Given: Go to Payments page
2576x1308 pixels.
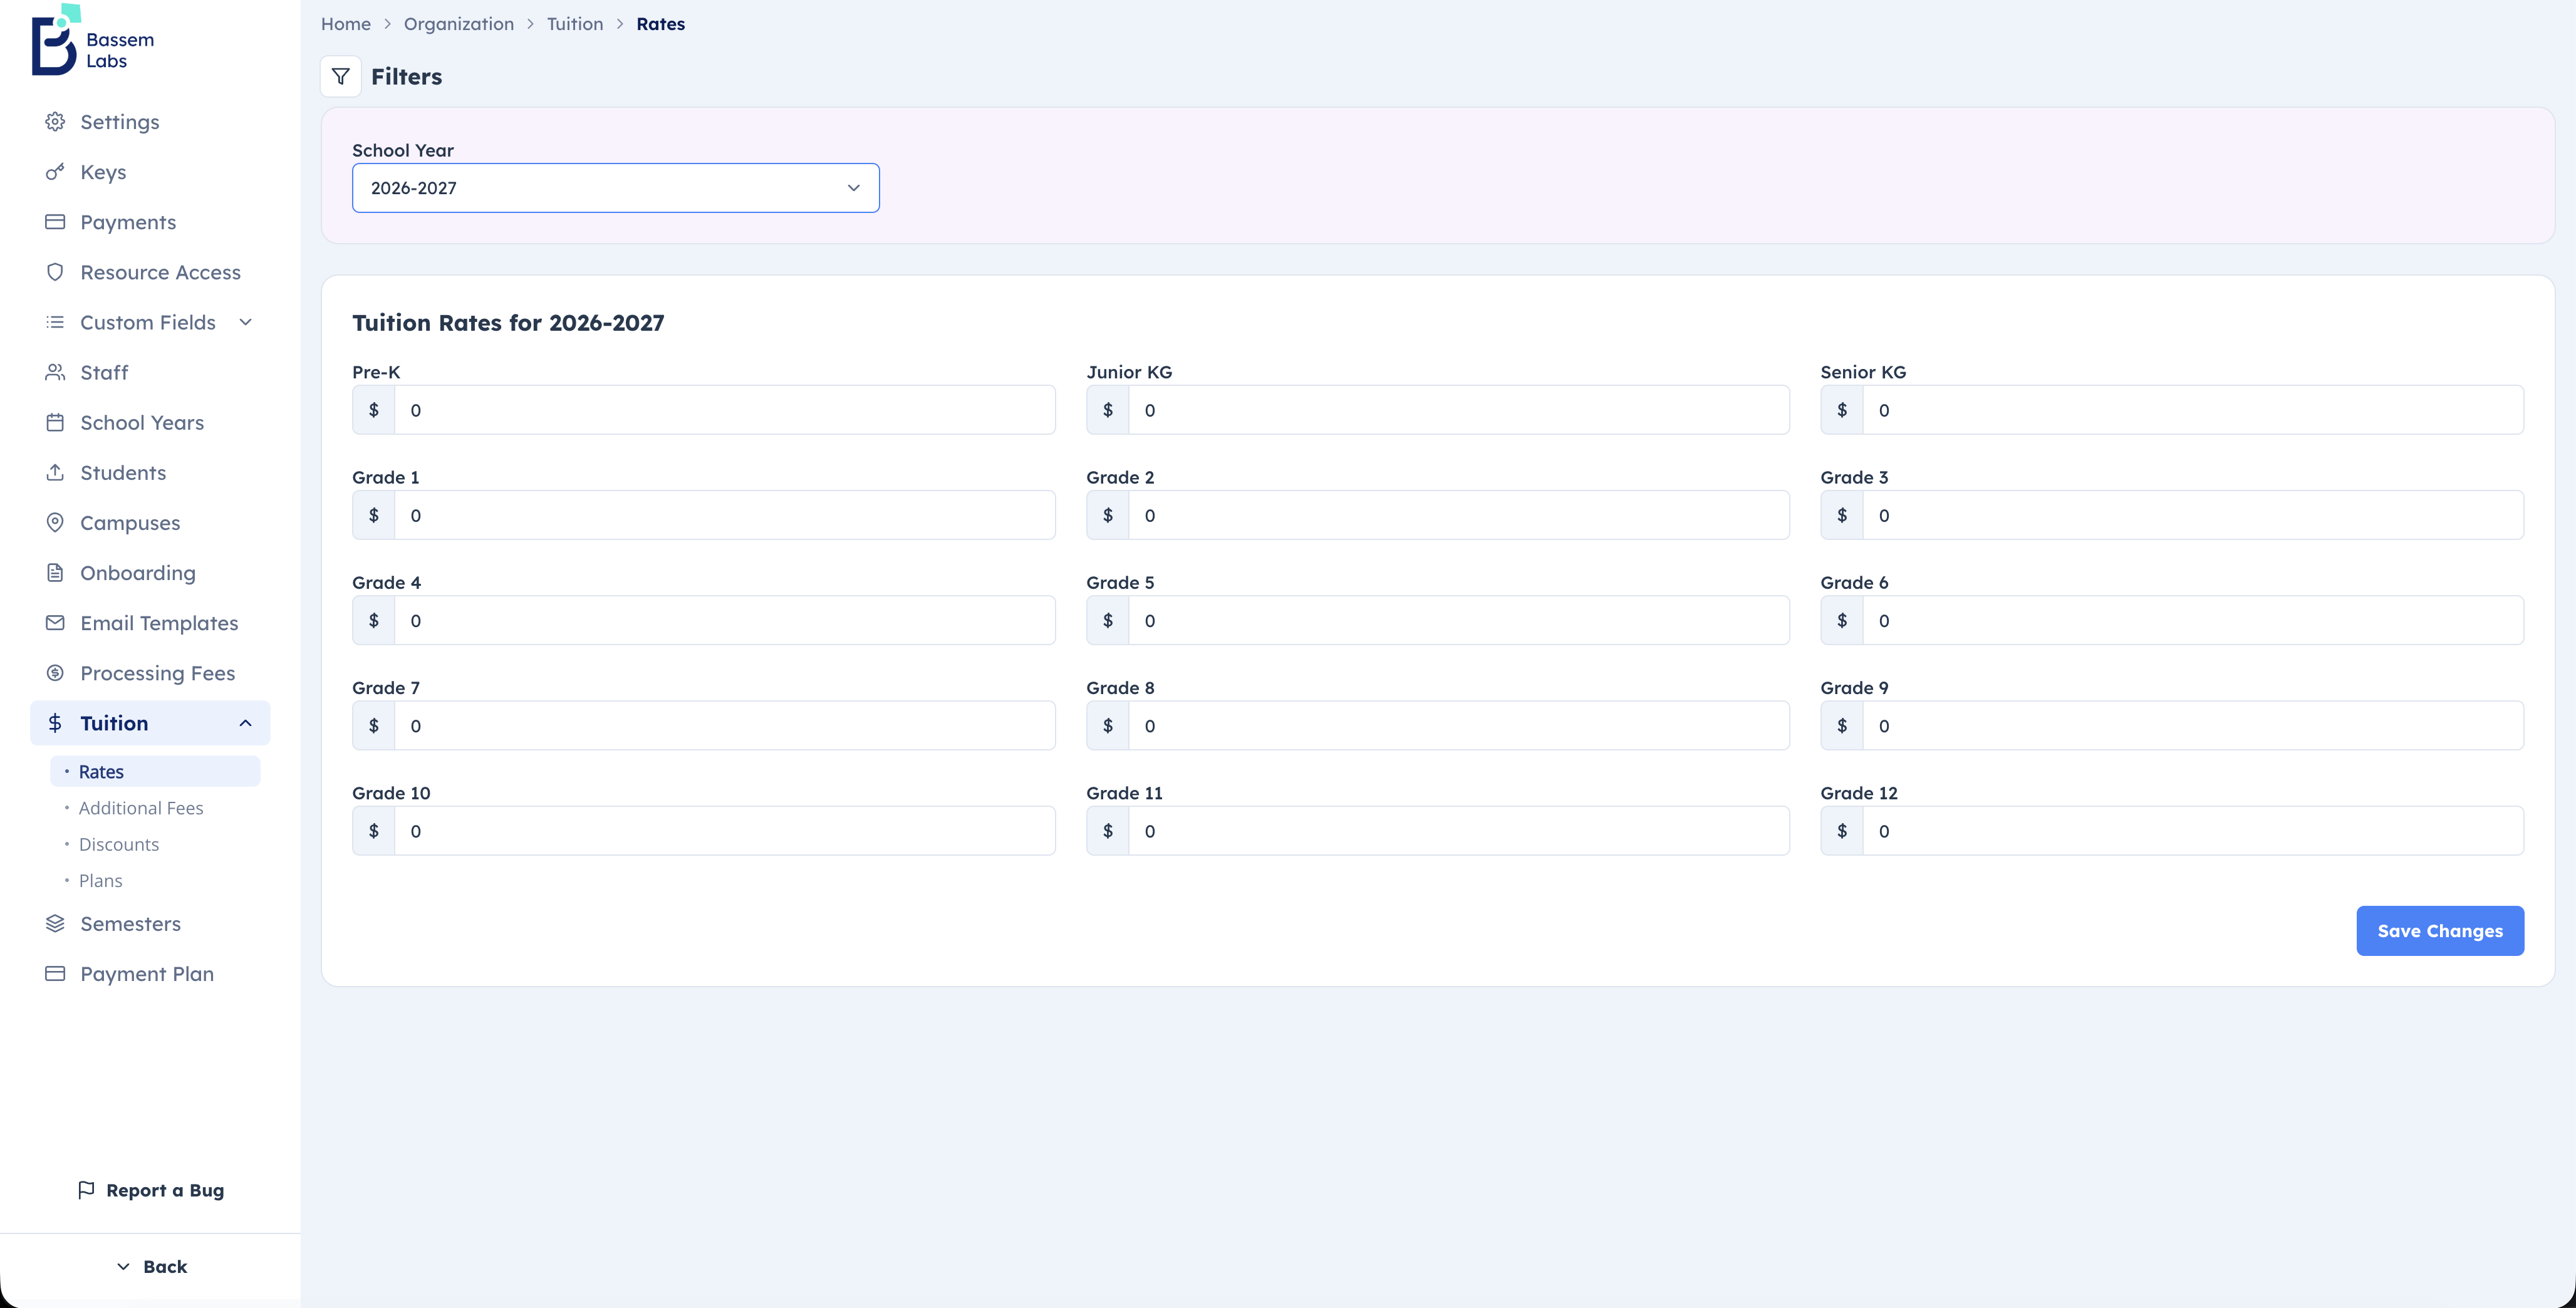Looking at the screenshot, I should pyautogui.click(x=150, y=222).
